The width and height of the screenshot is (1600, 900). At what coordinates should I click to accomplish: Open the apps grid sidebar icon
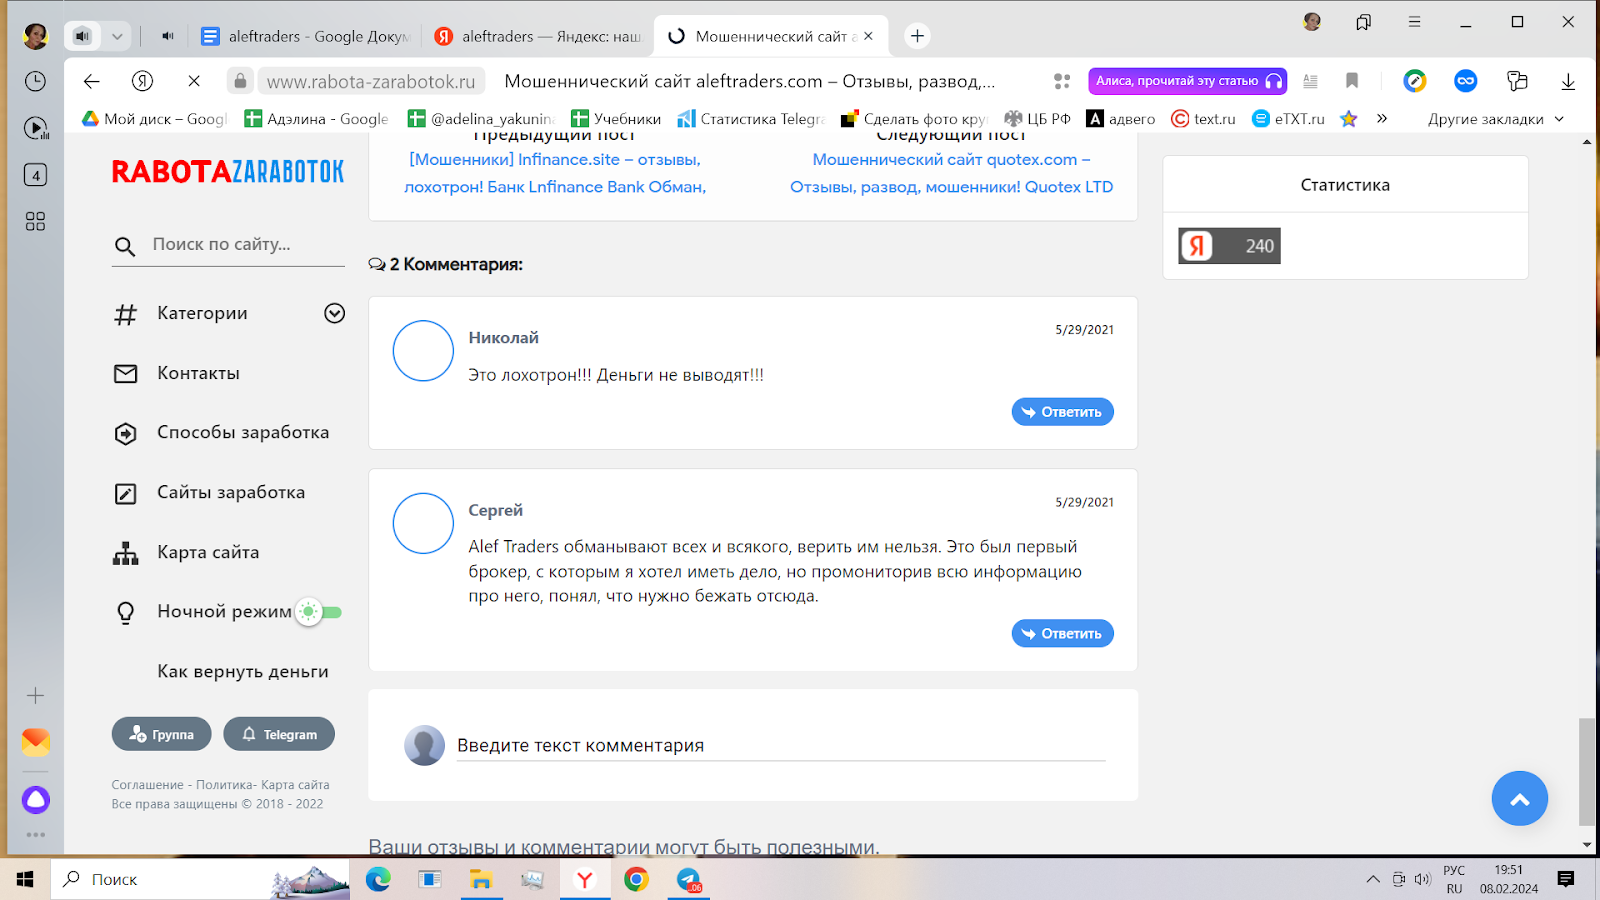pos(35,221)
